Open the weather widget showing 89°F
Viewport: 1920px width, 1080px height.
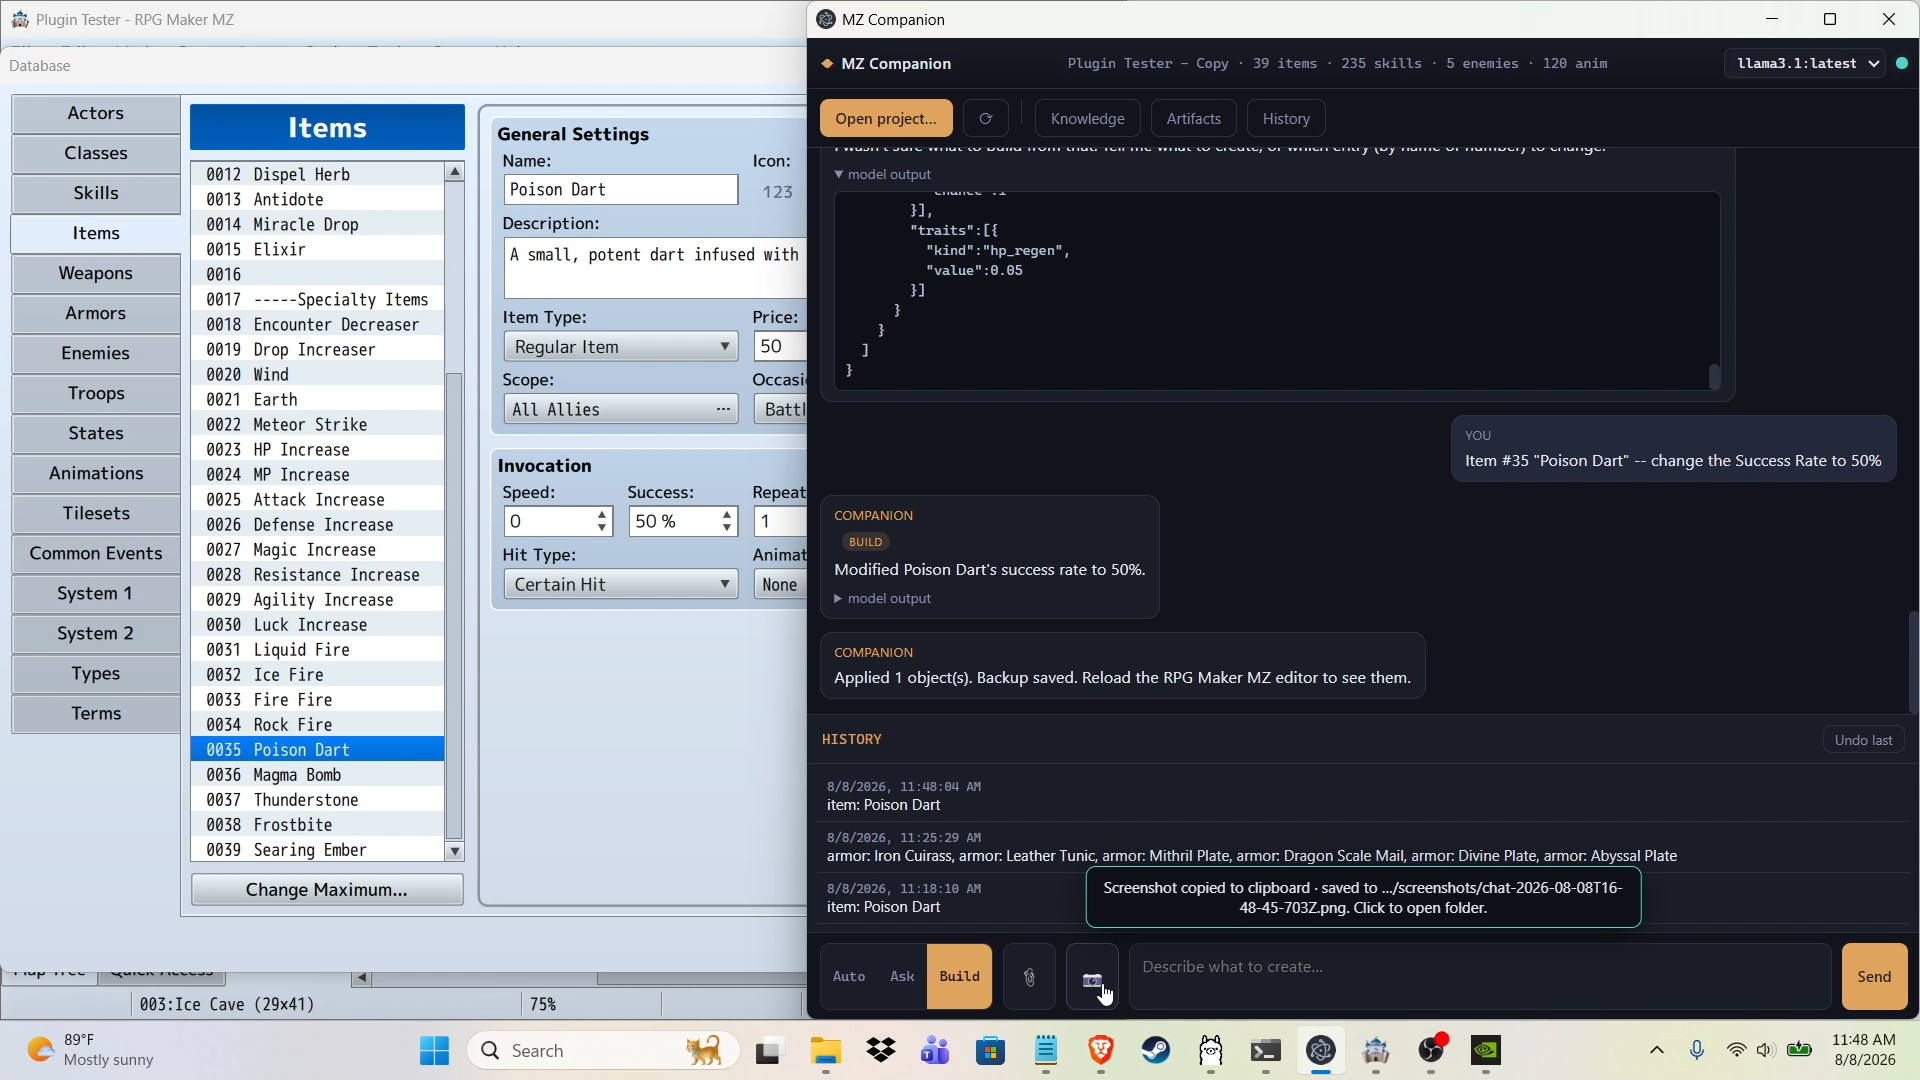[92, 1050]
